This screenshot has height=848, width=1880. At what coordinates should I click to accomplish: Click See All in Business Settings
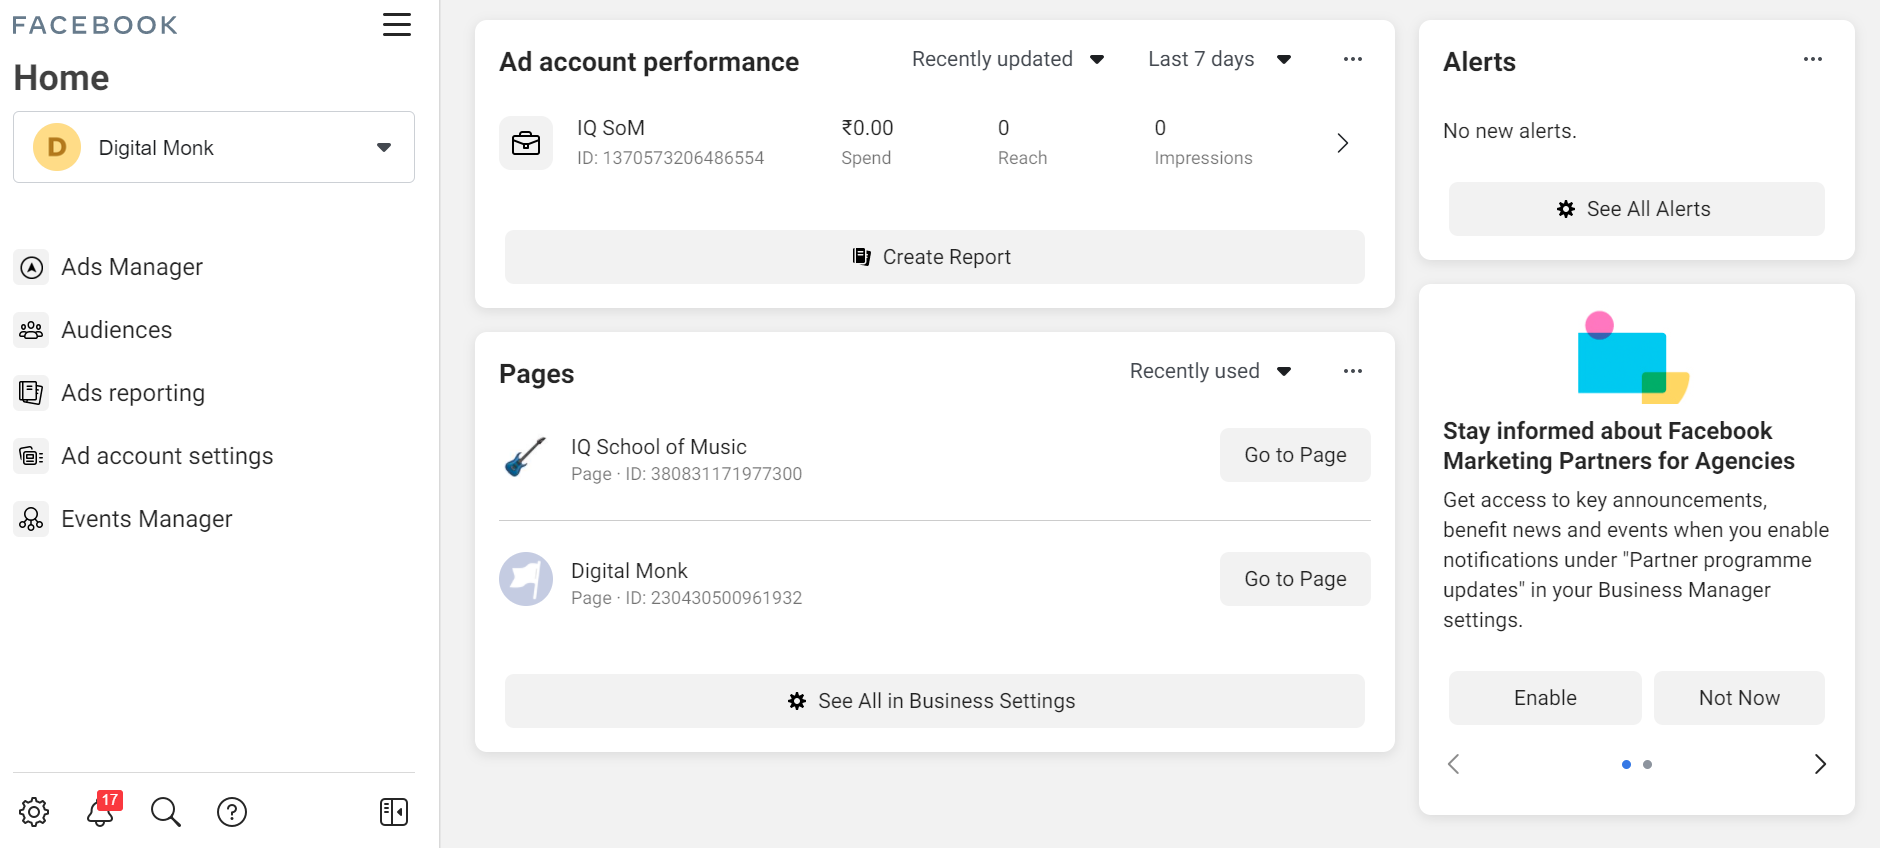pyautogui.click(x=935, y=701)
